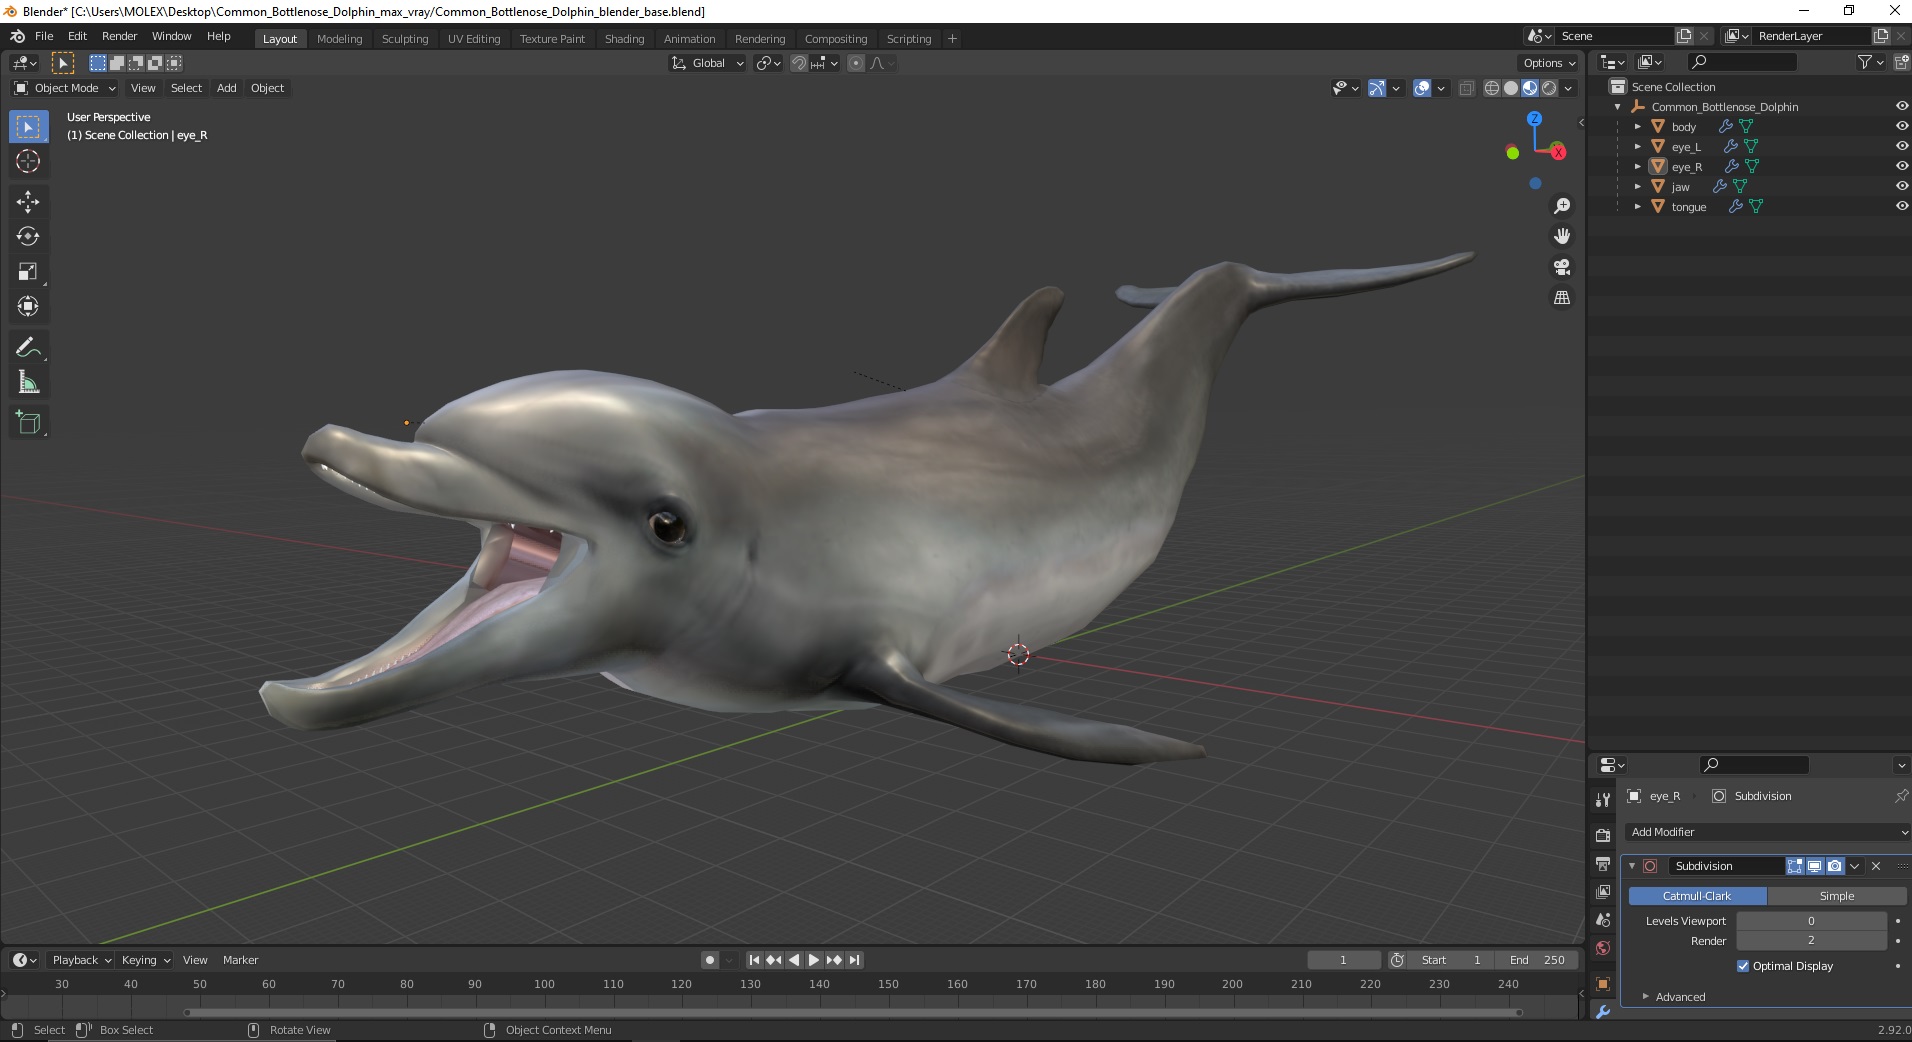Switch perspective/orthographic grid icon
1912x1042 pixels.
(1561, 298)
